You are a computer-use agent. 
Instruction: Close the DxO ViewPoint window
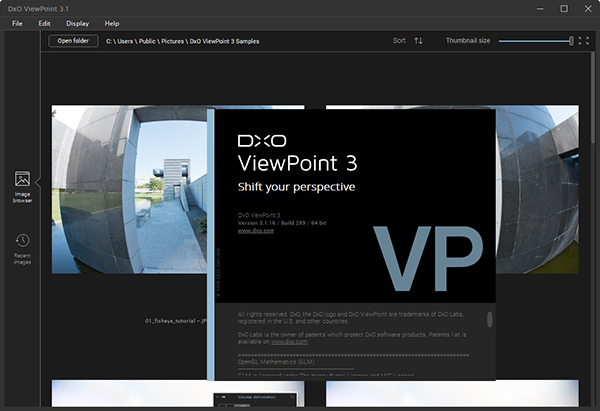point(588,8)
